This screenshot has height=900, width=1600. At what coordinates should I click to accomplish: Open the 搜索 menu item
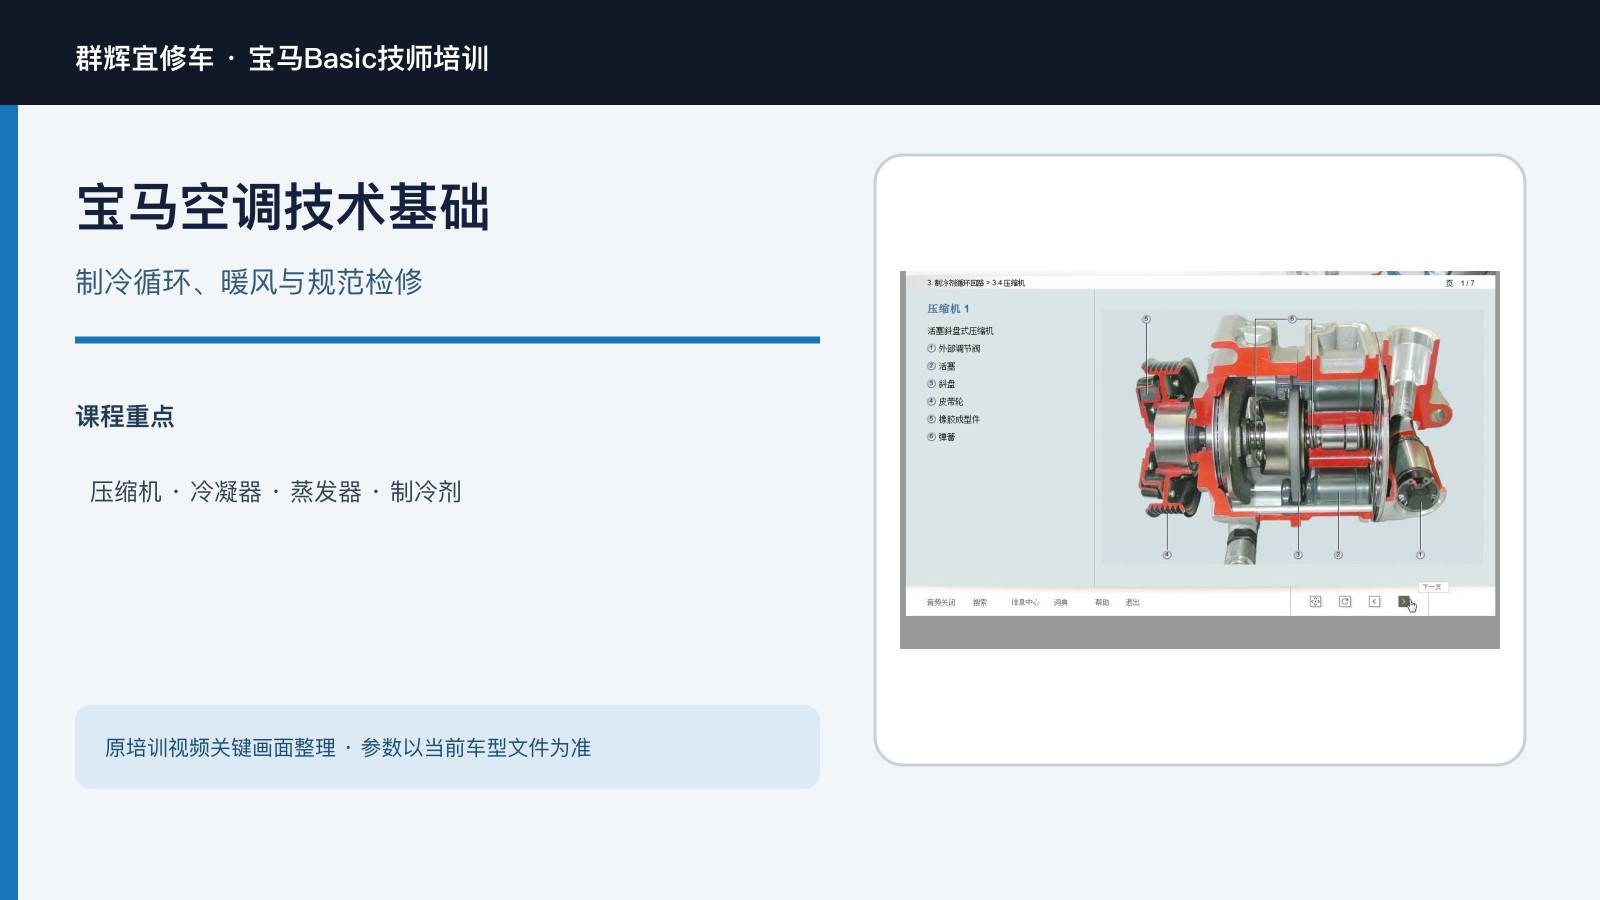coord(980,603)
